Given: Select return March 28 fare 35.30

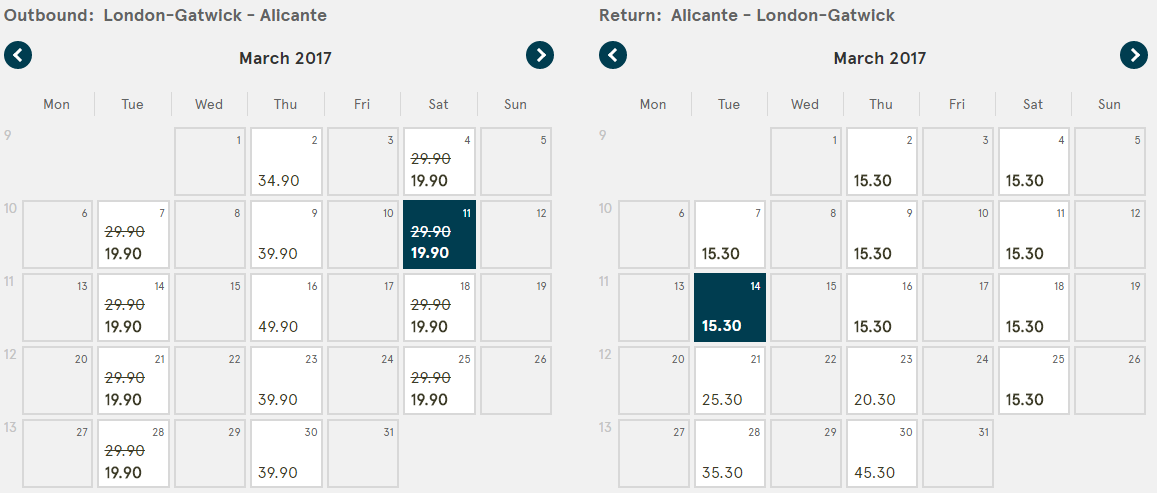Looking at the screenshot, I should [x=730, y=453].
